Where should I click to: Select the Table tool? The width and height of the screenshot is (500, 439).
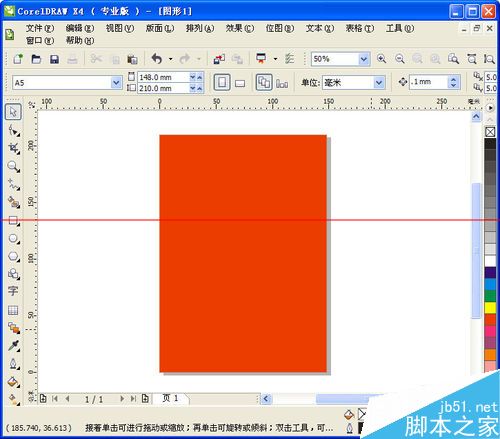coord(13,310)
